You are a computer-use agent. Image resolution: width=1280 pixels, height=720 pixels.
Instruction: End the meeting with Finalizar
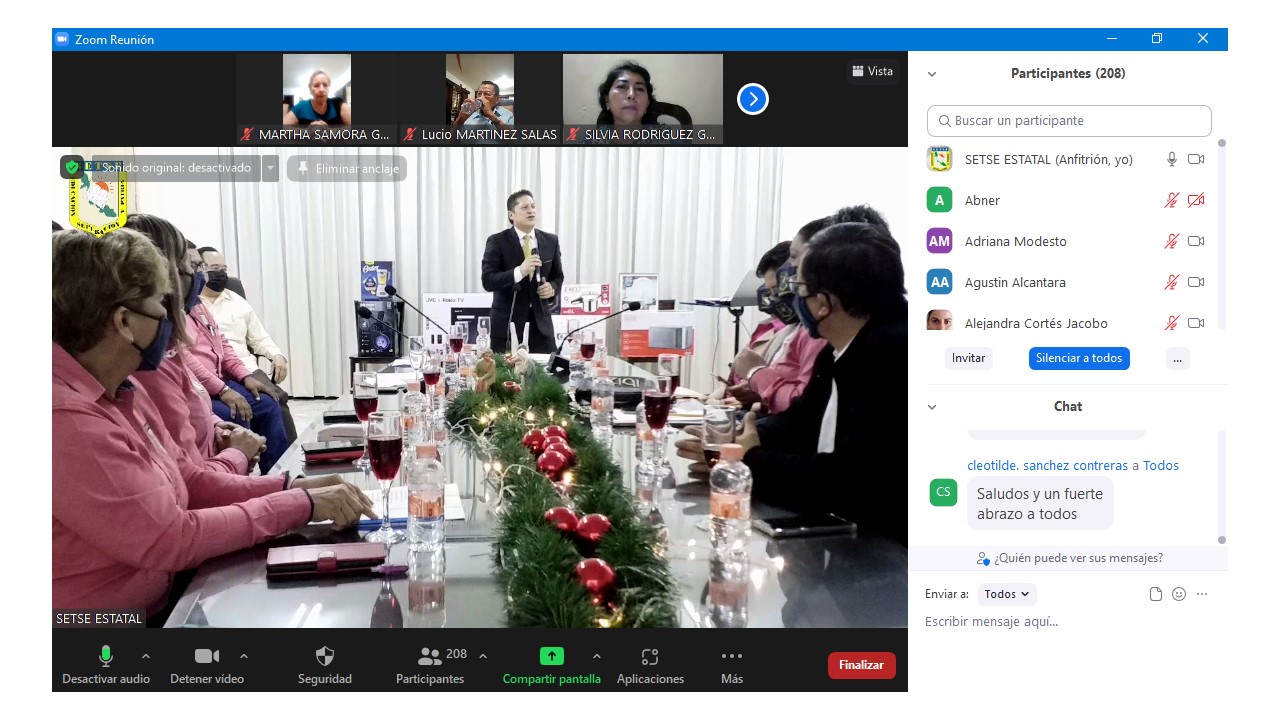pyautogui.click(x=861, y=665)
